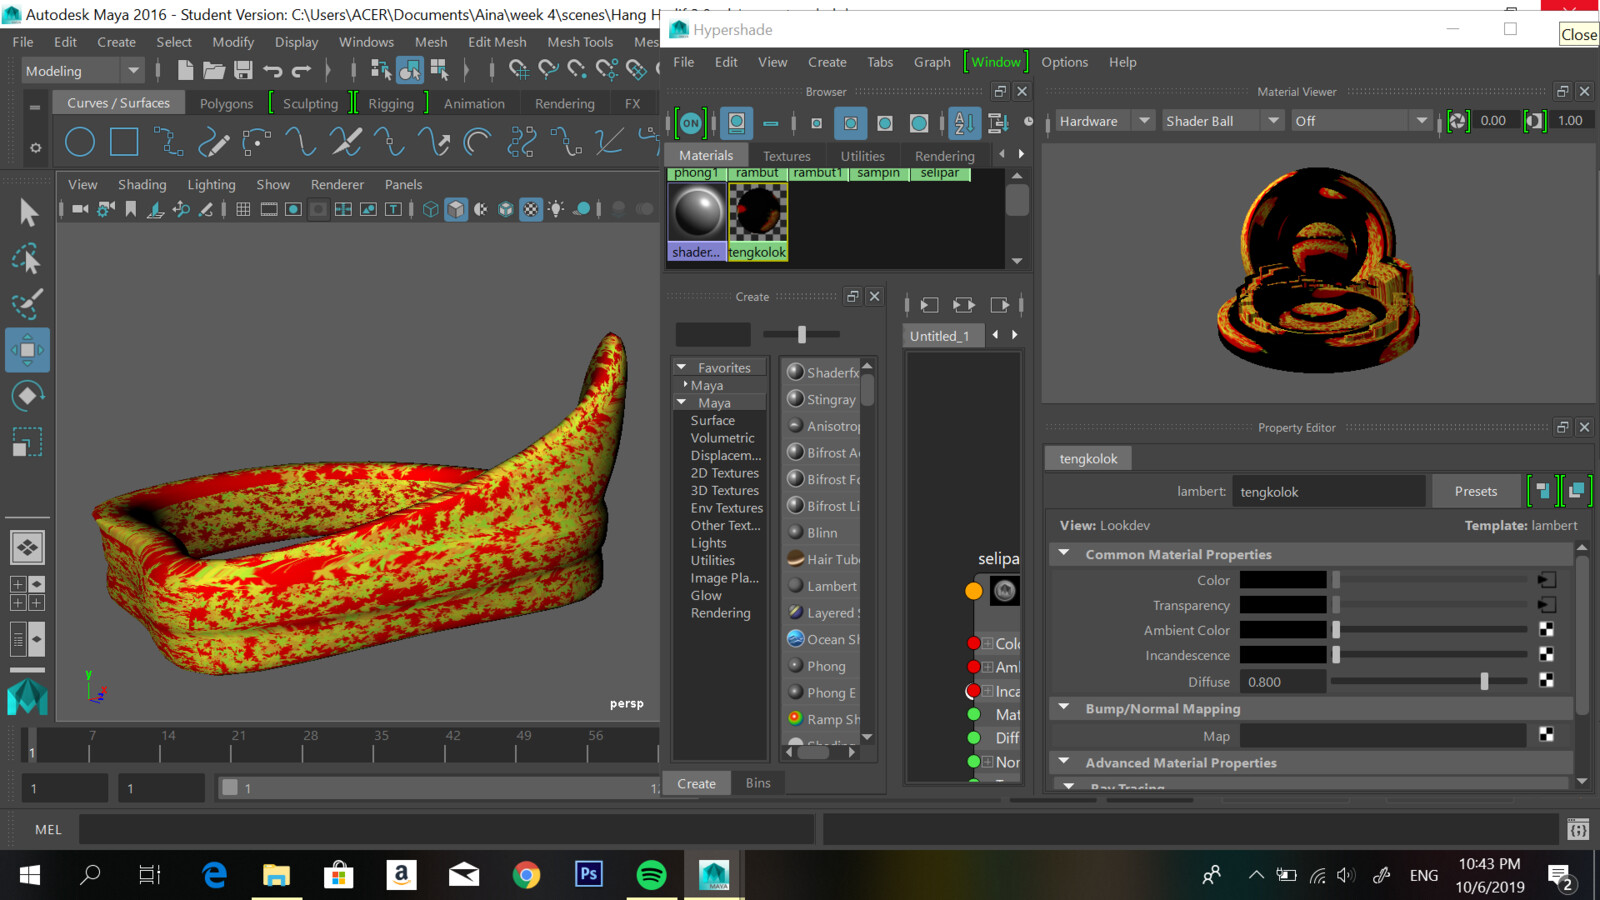Click the Presets button in Property Editor
The height and width of the screenshot is (900, 1600).
(x=1476, y=491)
